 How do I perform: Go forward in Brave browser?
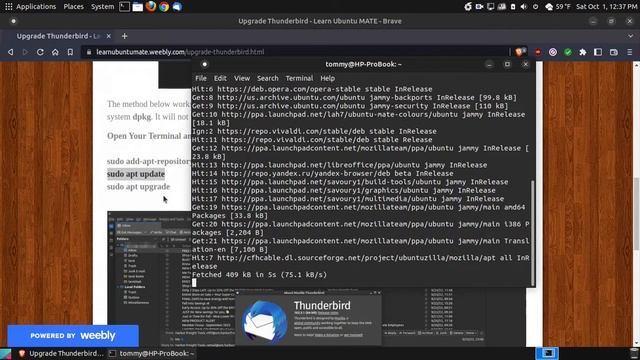(25, 52)
